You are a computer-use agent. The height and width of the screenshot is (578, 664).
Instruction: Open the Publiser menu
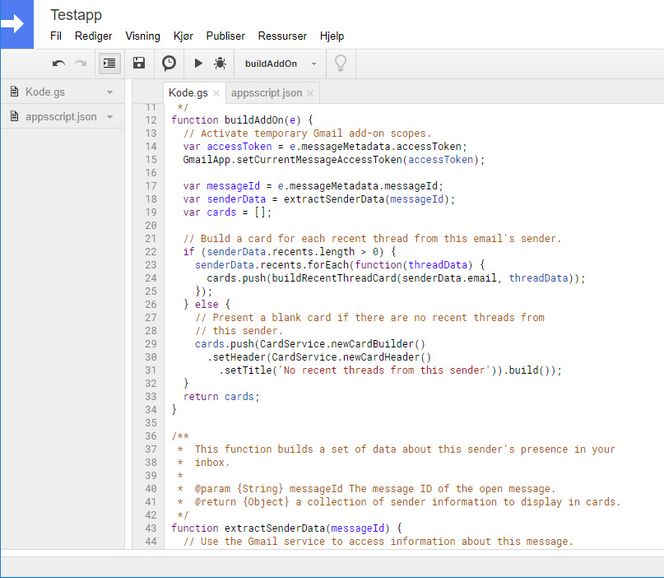point(225,36)
